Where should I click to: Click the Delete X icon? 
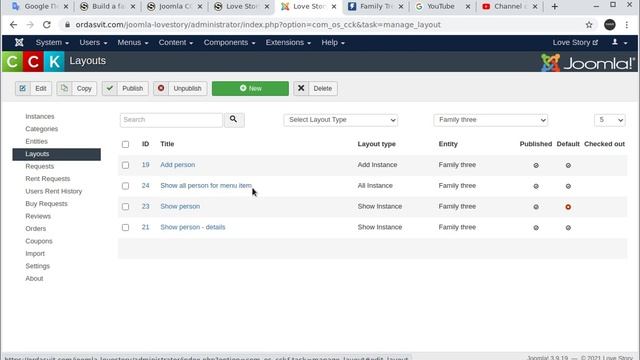point(301,88)
